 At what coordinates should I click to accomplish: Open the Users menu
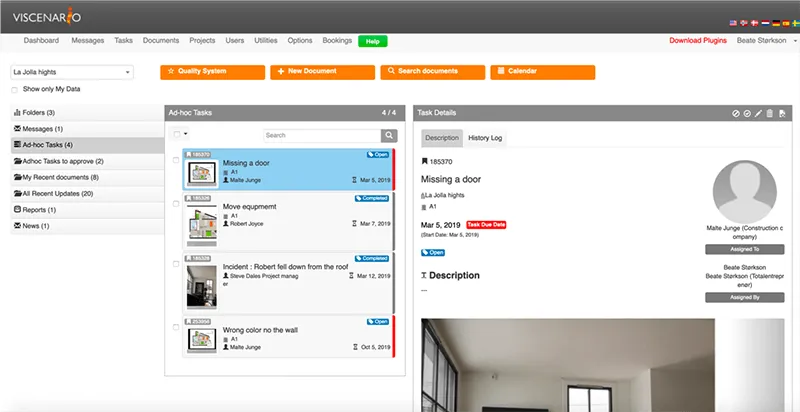point(235,40)
